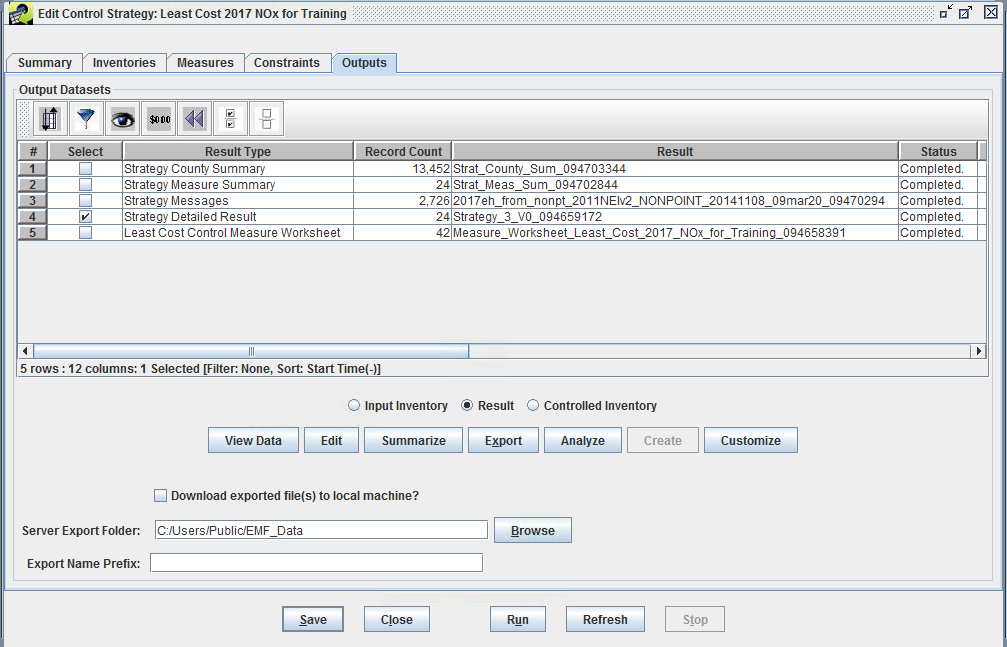Browse for a server export folder
The width and height of the screenshot is (1007, 647).
[x=532, y=530]
